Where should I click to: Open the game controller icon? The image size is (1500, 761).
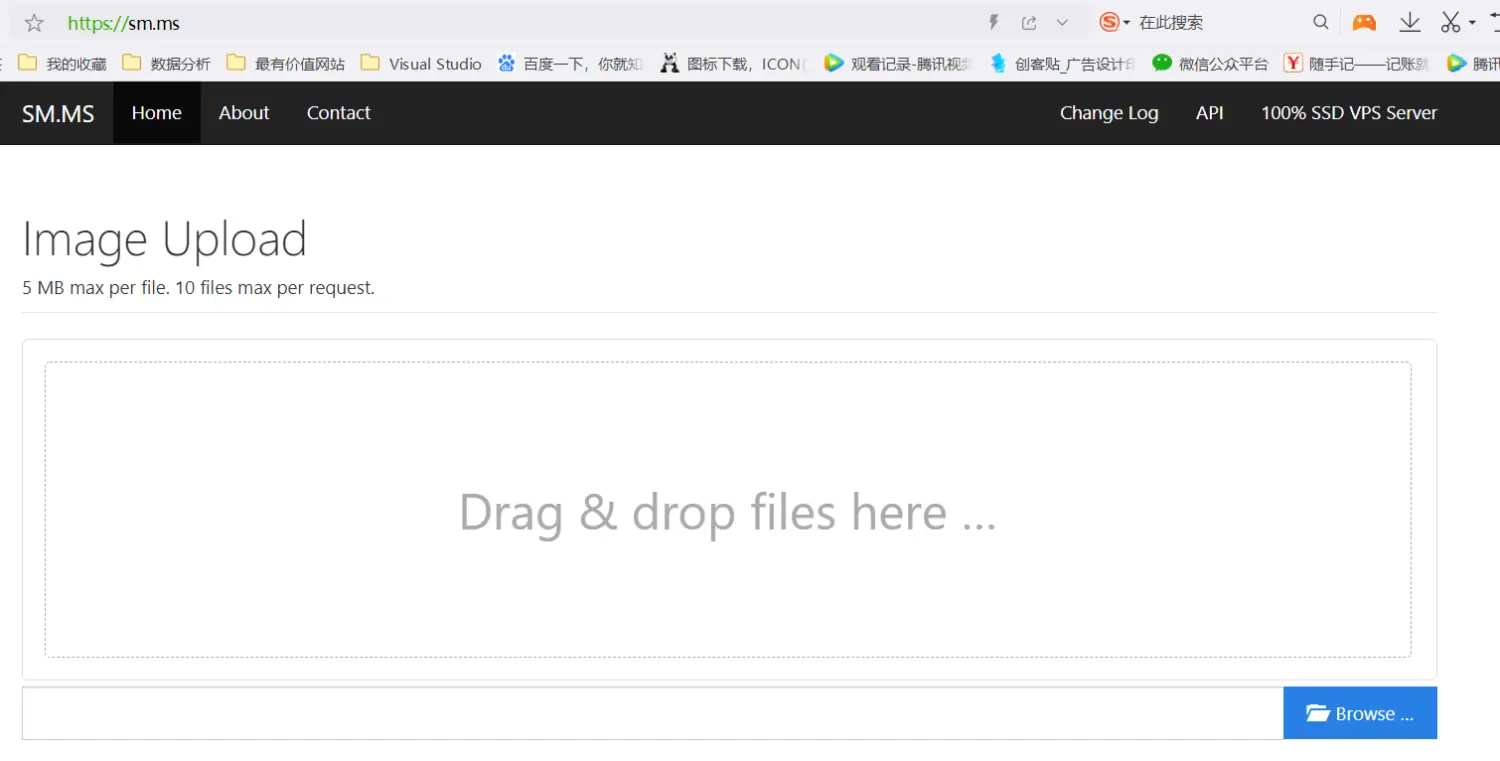(x=1364, y=22)
